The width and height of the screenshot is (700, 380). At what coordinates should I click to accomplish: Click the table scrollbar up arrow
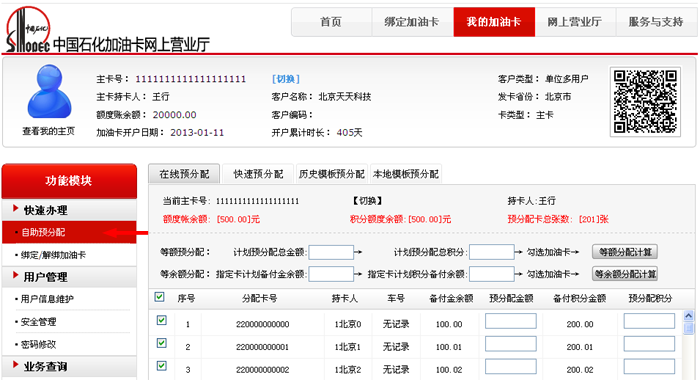pos(688,316)
